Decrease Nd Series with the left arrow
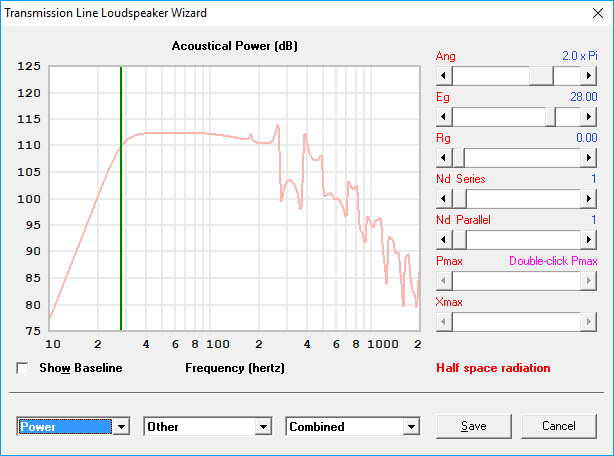The image size is (614, 456). coord(444,199)
